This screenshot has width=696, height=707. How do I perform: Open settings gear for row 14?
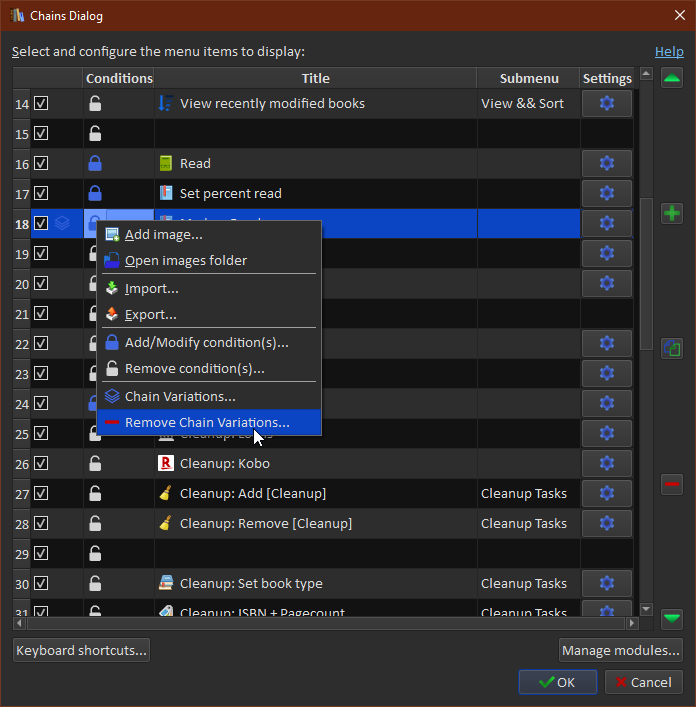[x=606, y=103]
